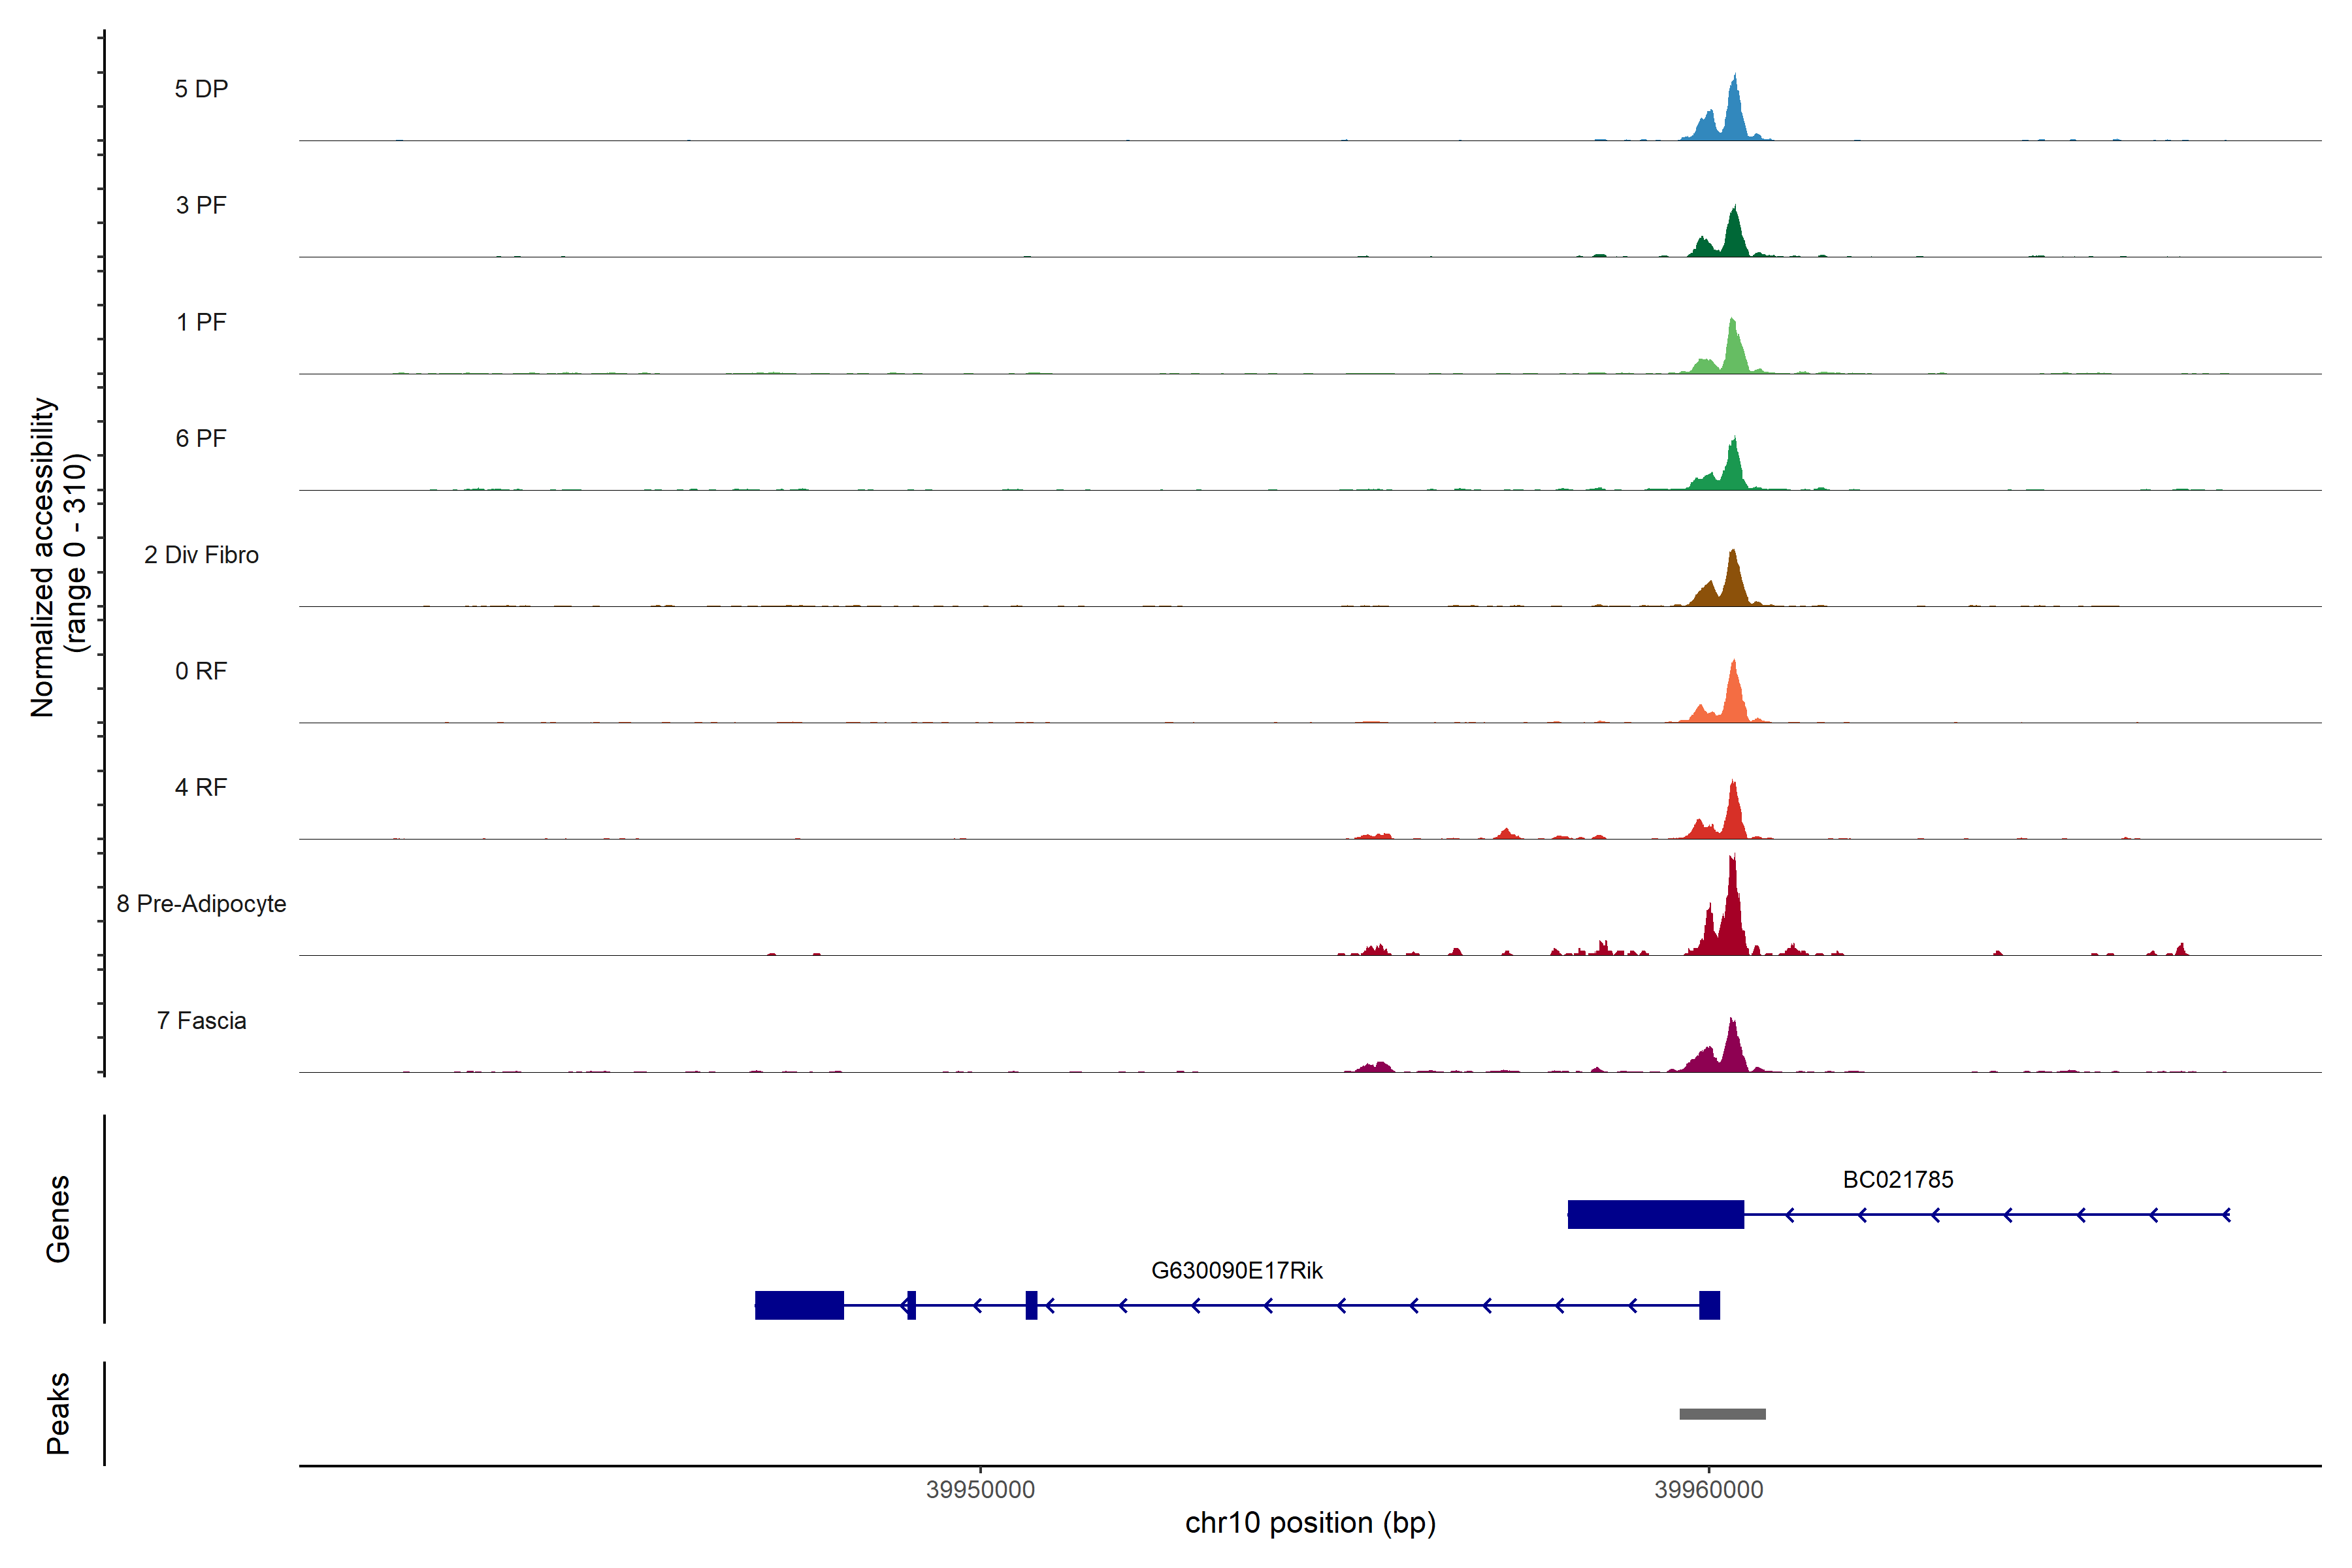Click the gray peak bar in Peaks track

pyautogui.click(x=1722, y=1414)
